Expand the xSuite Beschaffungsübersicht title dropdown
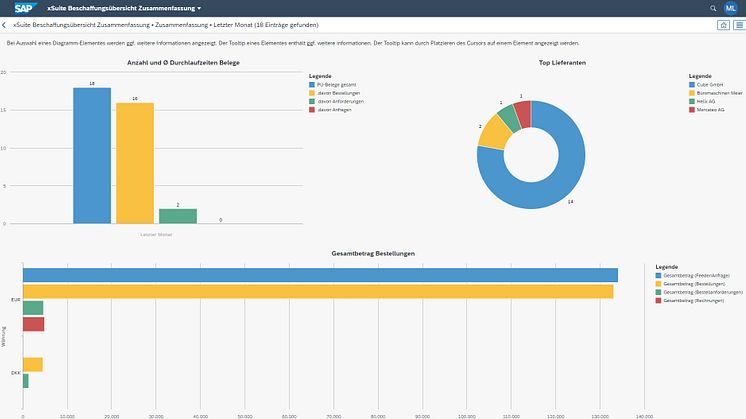The height and width of the screenshot is (419, 746). pyautogui.click(x=199, y=8)
